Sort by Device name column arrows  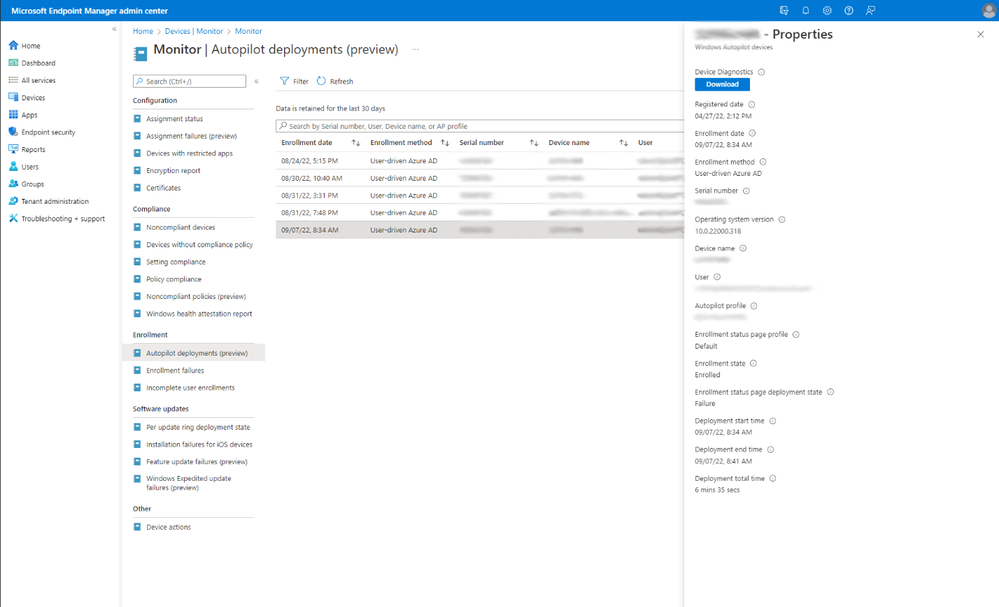coord(623,143)
